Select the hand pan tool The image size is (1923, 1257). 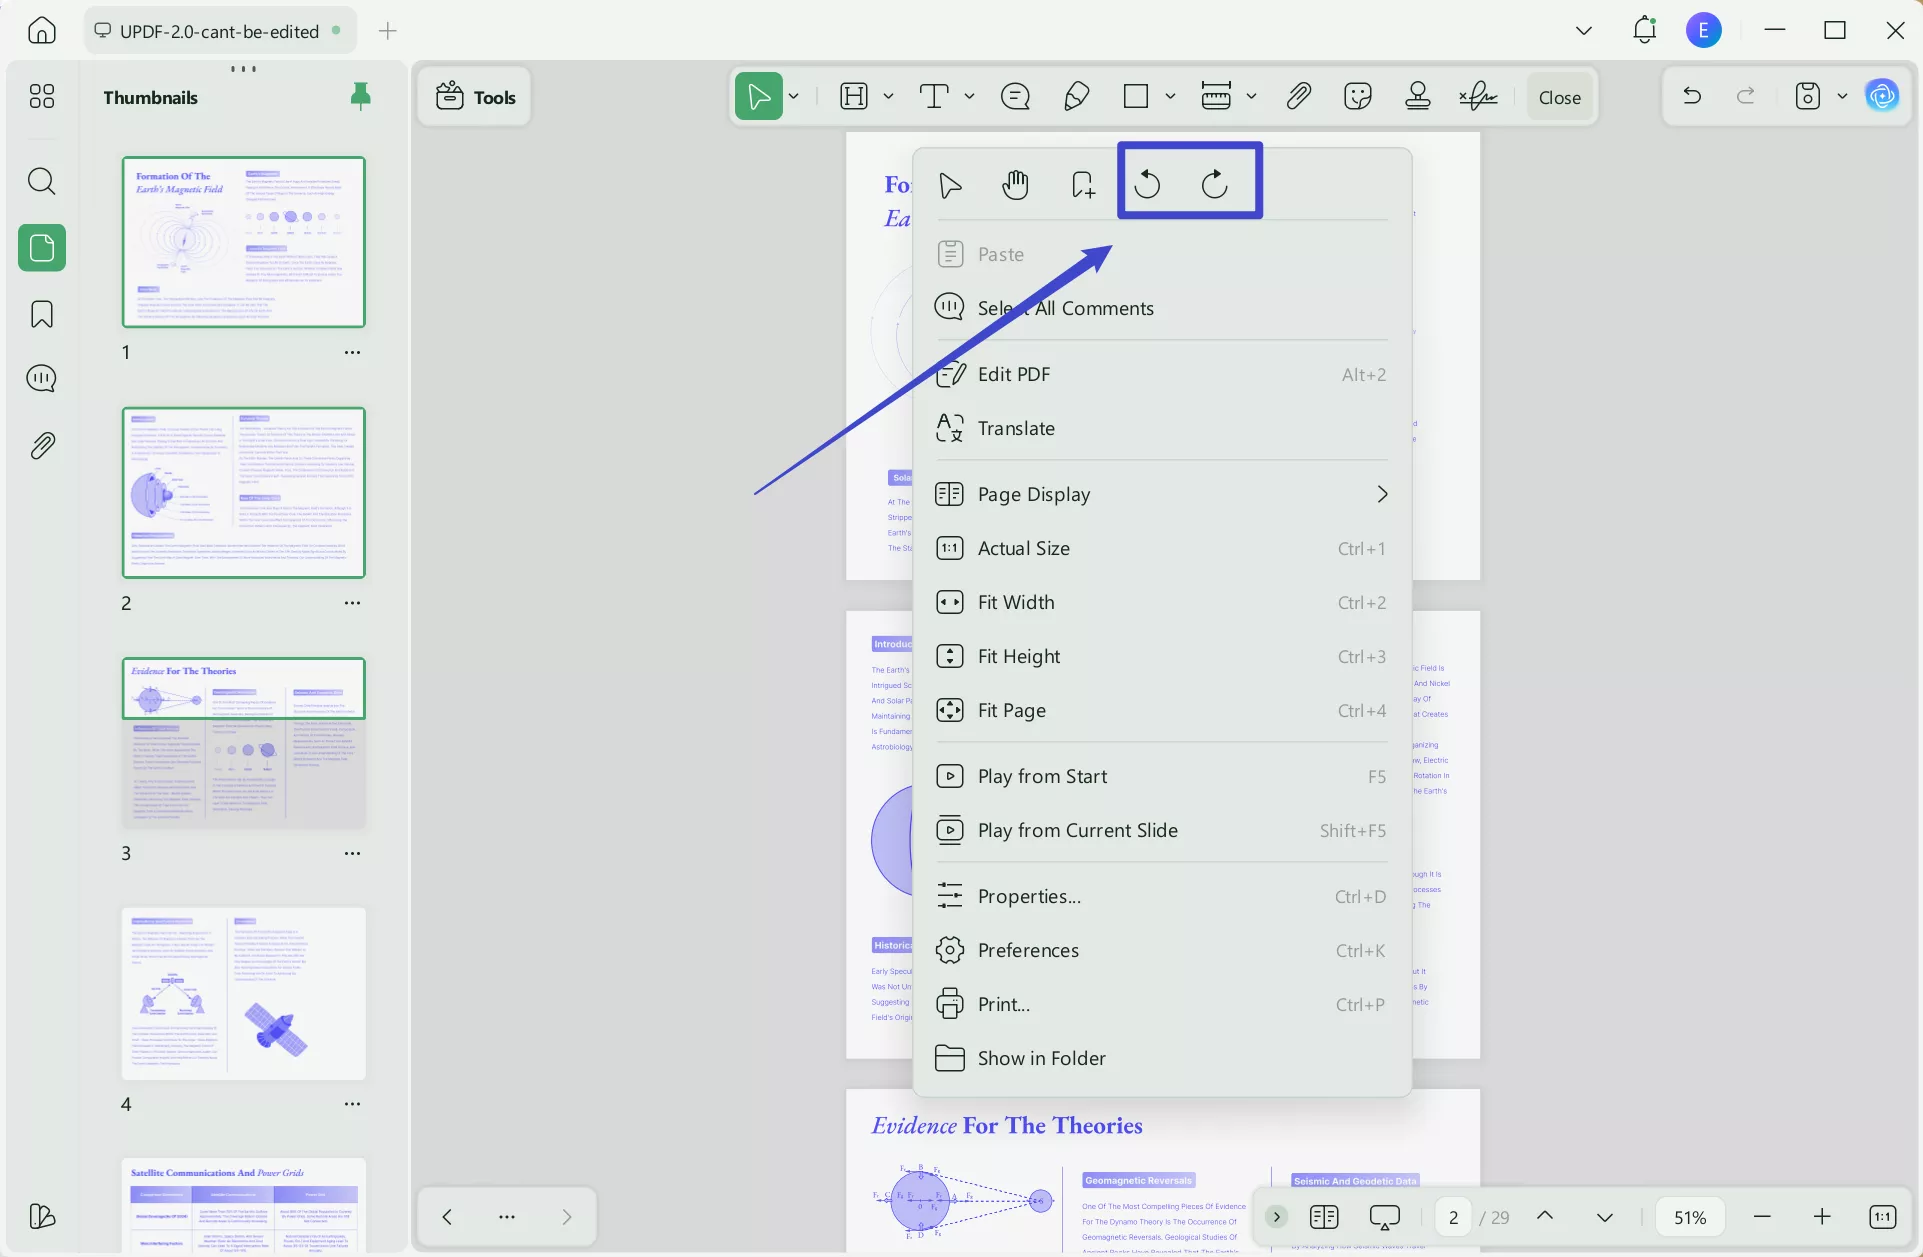pyautogui.click(x=1015, y=184)
